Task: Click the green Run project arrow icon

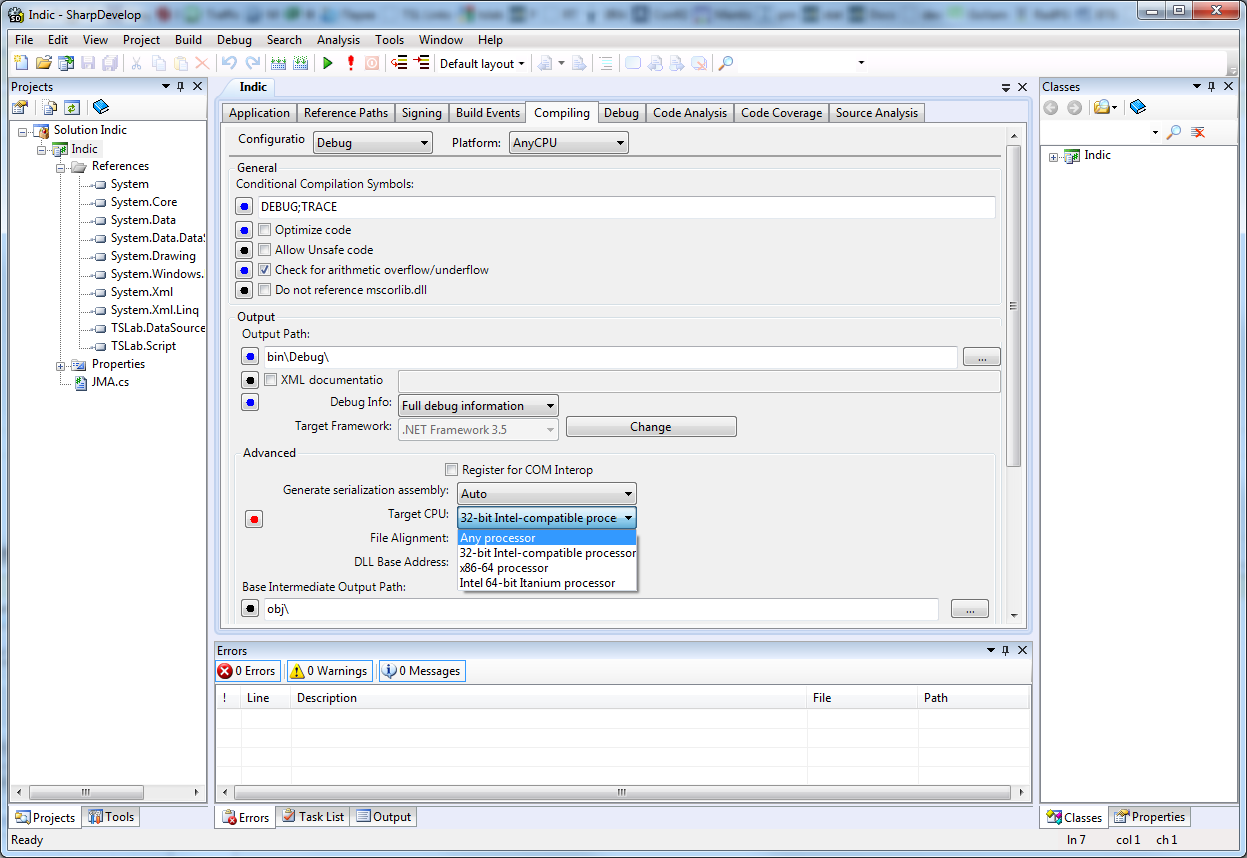Action: [327, 63]
